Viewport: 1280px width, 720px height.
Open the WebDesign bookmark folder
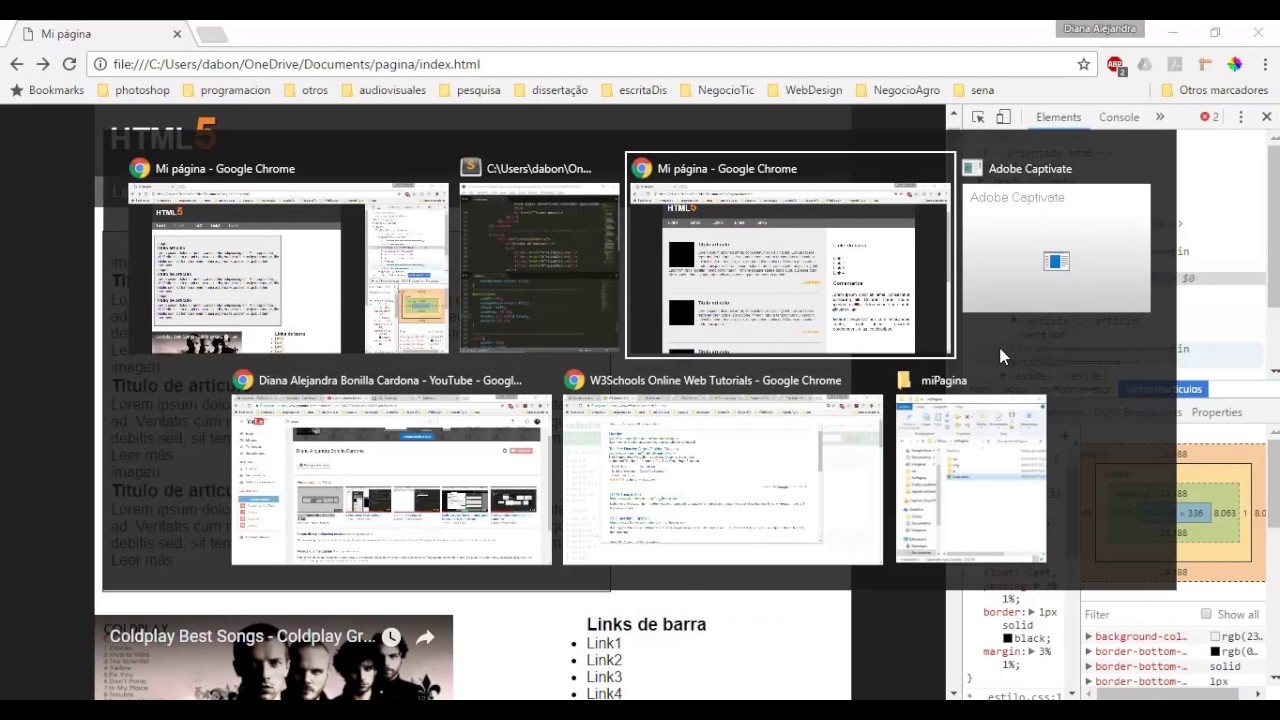(x=804, y=90)
